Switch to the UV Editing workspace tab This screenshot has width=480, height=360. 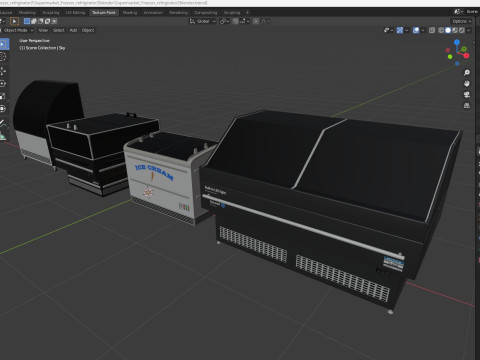[x=76, y=13]
